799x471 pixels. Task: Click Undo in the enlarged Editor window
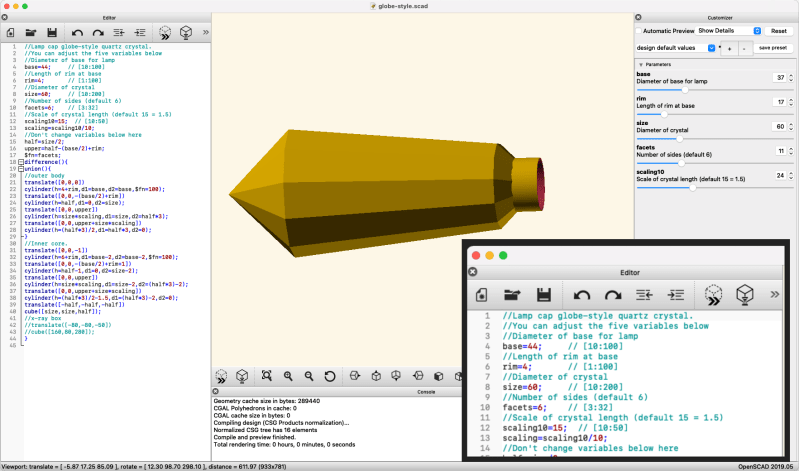tap(582, 294)
